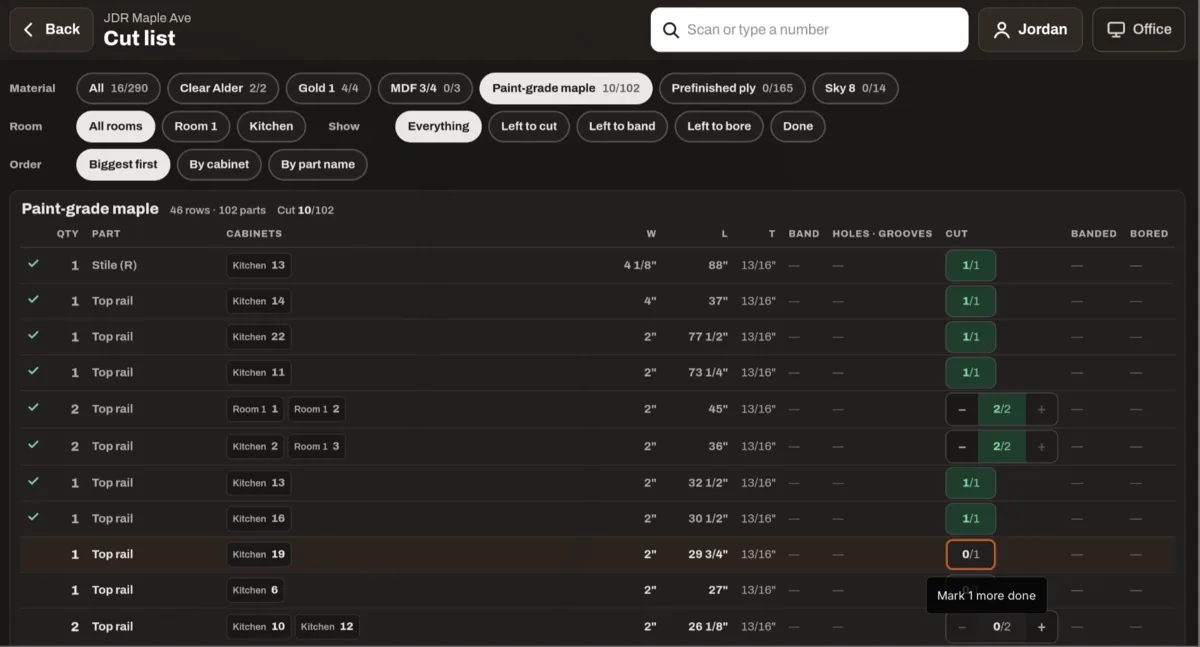Show only parts Left to cut
This screenshot has width=1200, height=647.
tap(529, 126)
